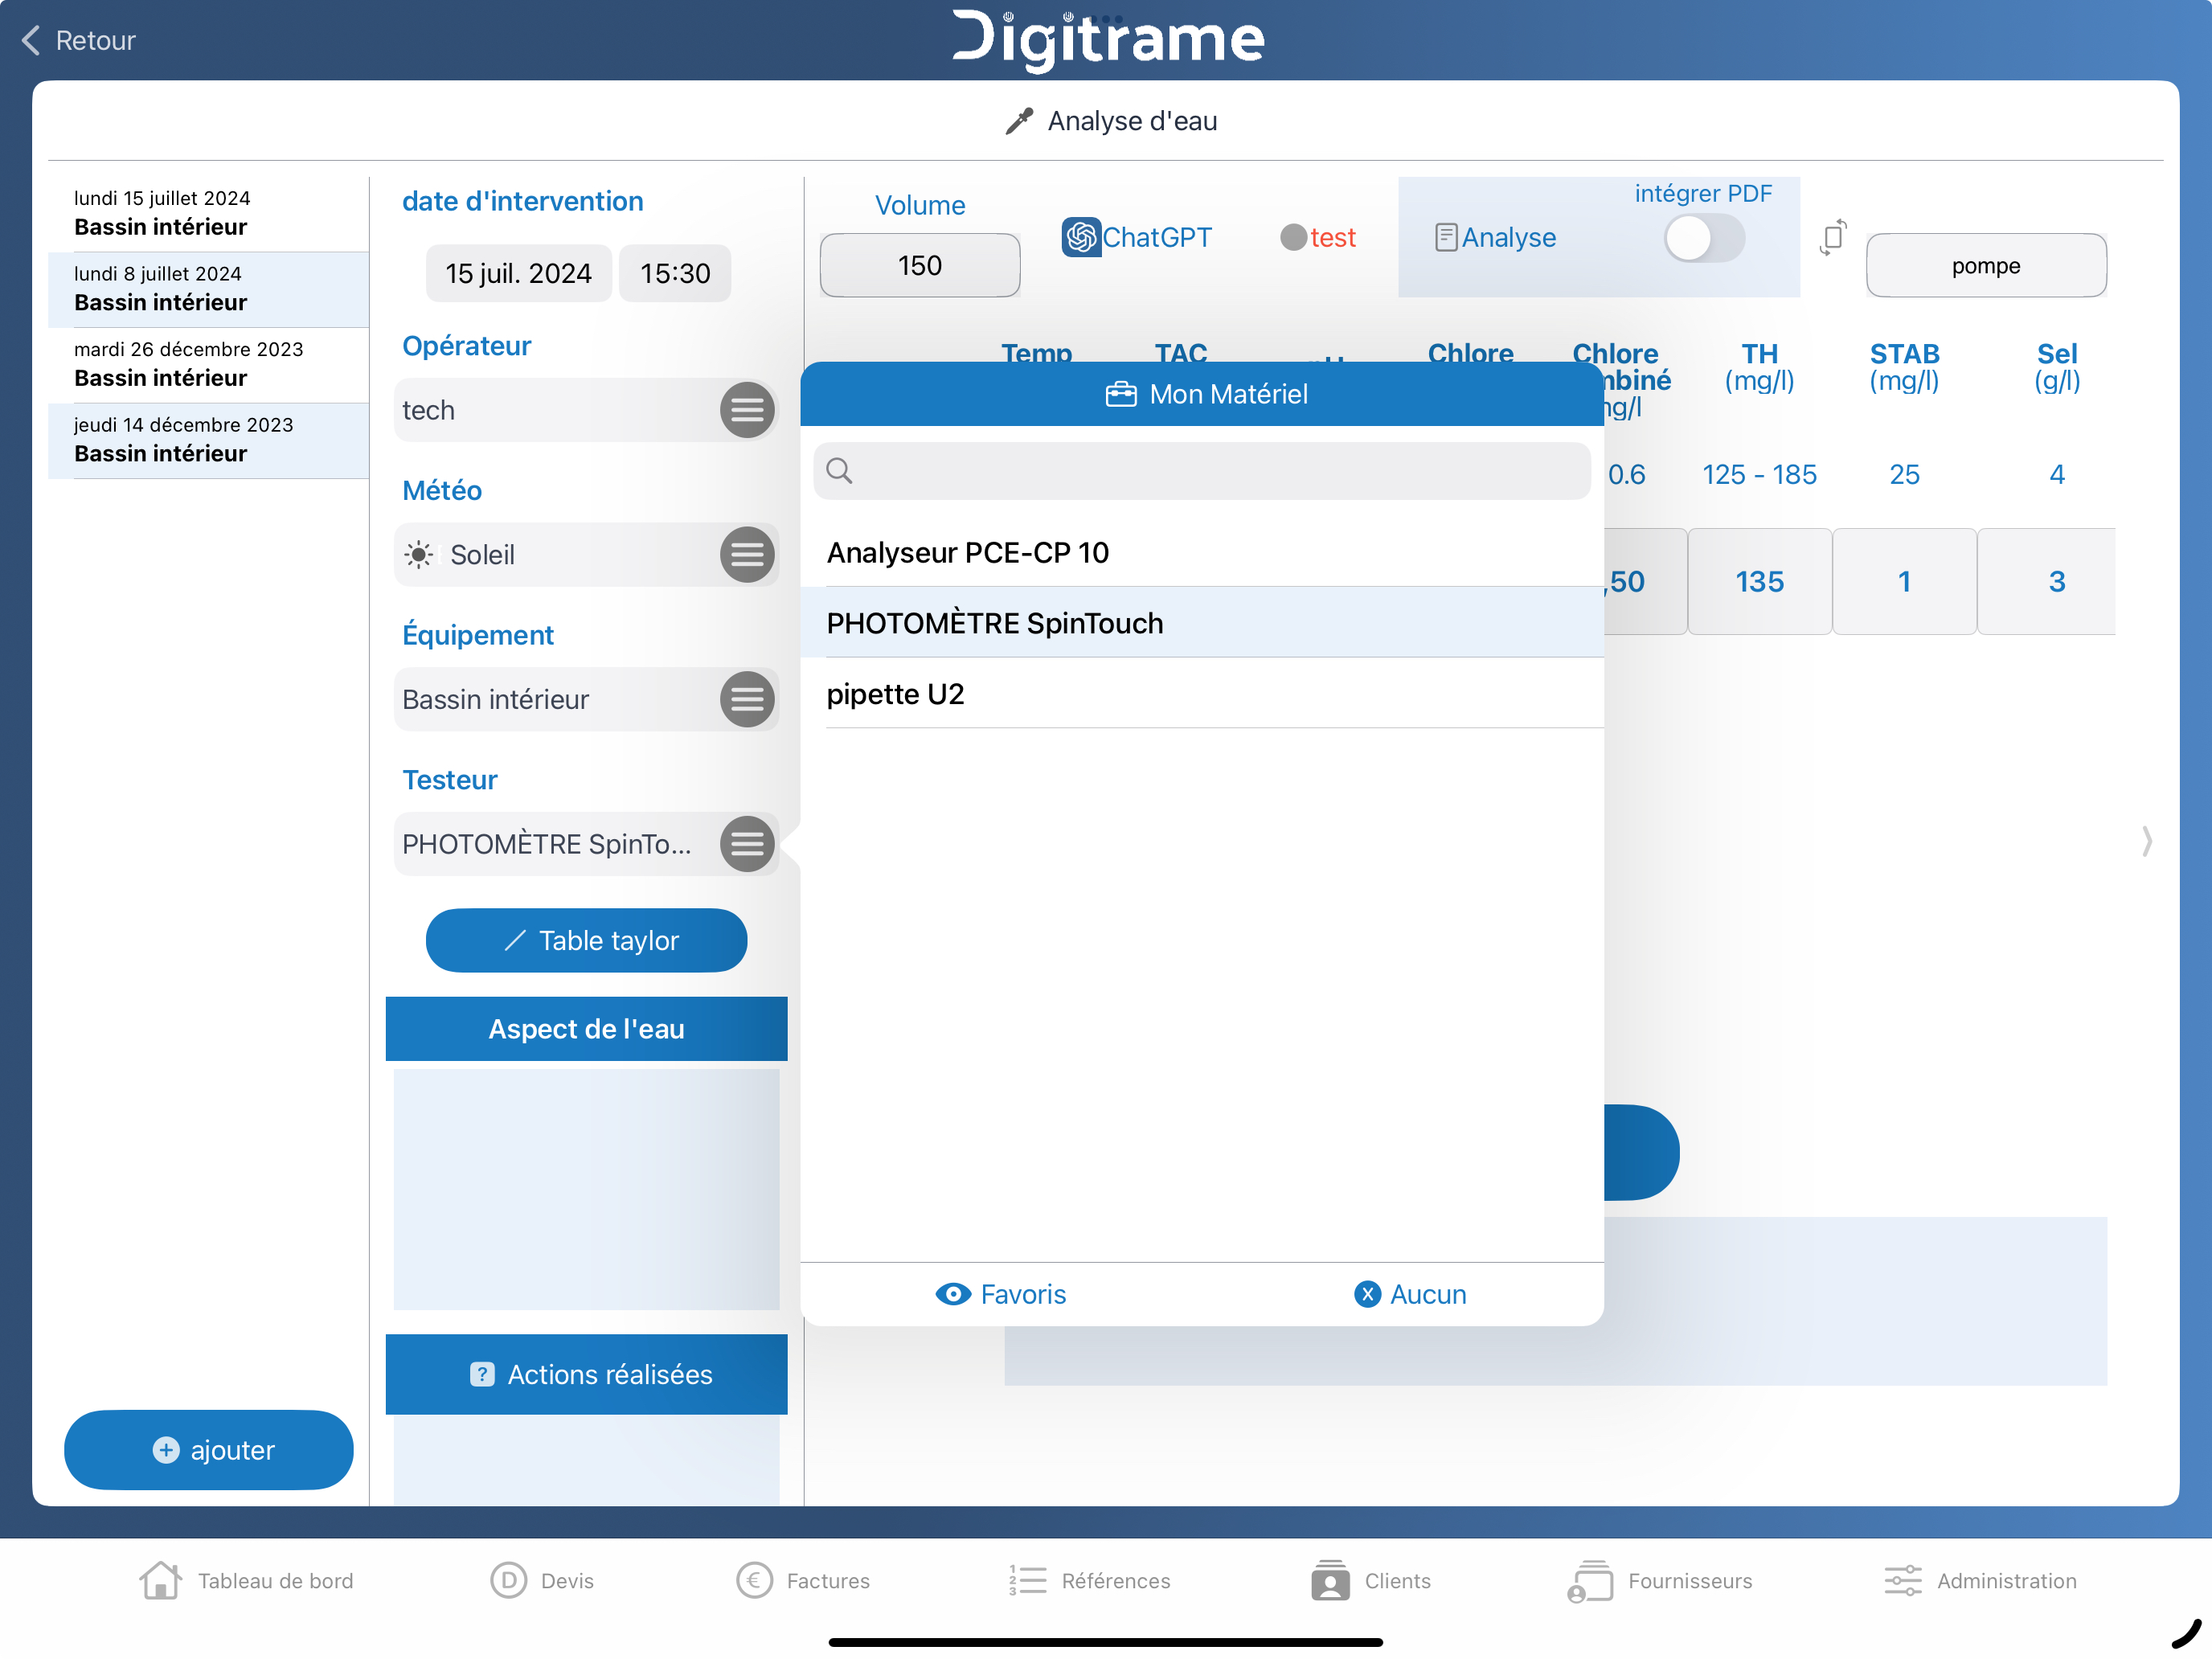The width and height of the screenshot is (2212, 1659).
Task: Open the Clients tab
Action: [1371, 1580]
